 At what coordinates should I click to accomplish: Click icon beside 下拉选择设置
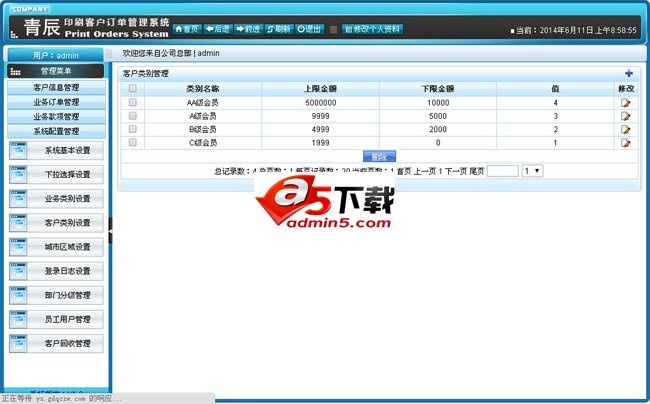pos(18,174)
